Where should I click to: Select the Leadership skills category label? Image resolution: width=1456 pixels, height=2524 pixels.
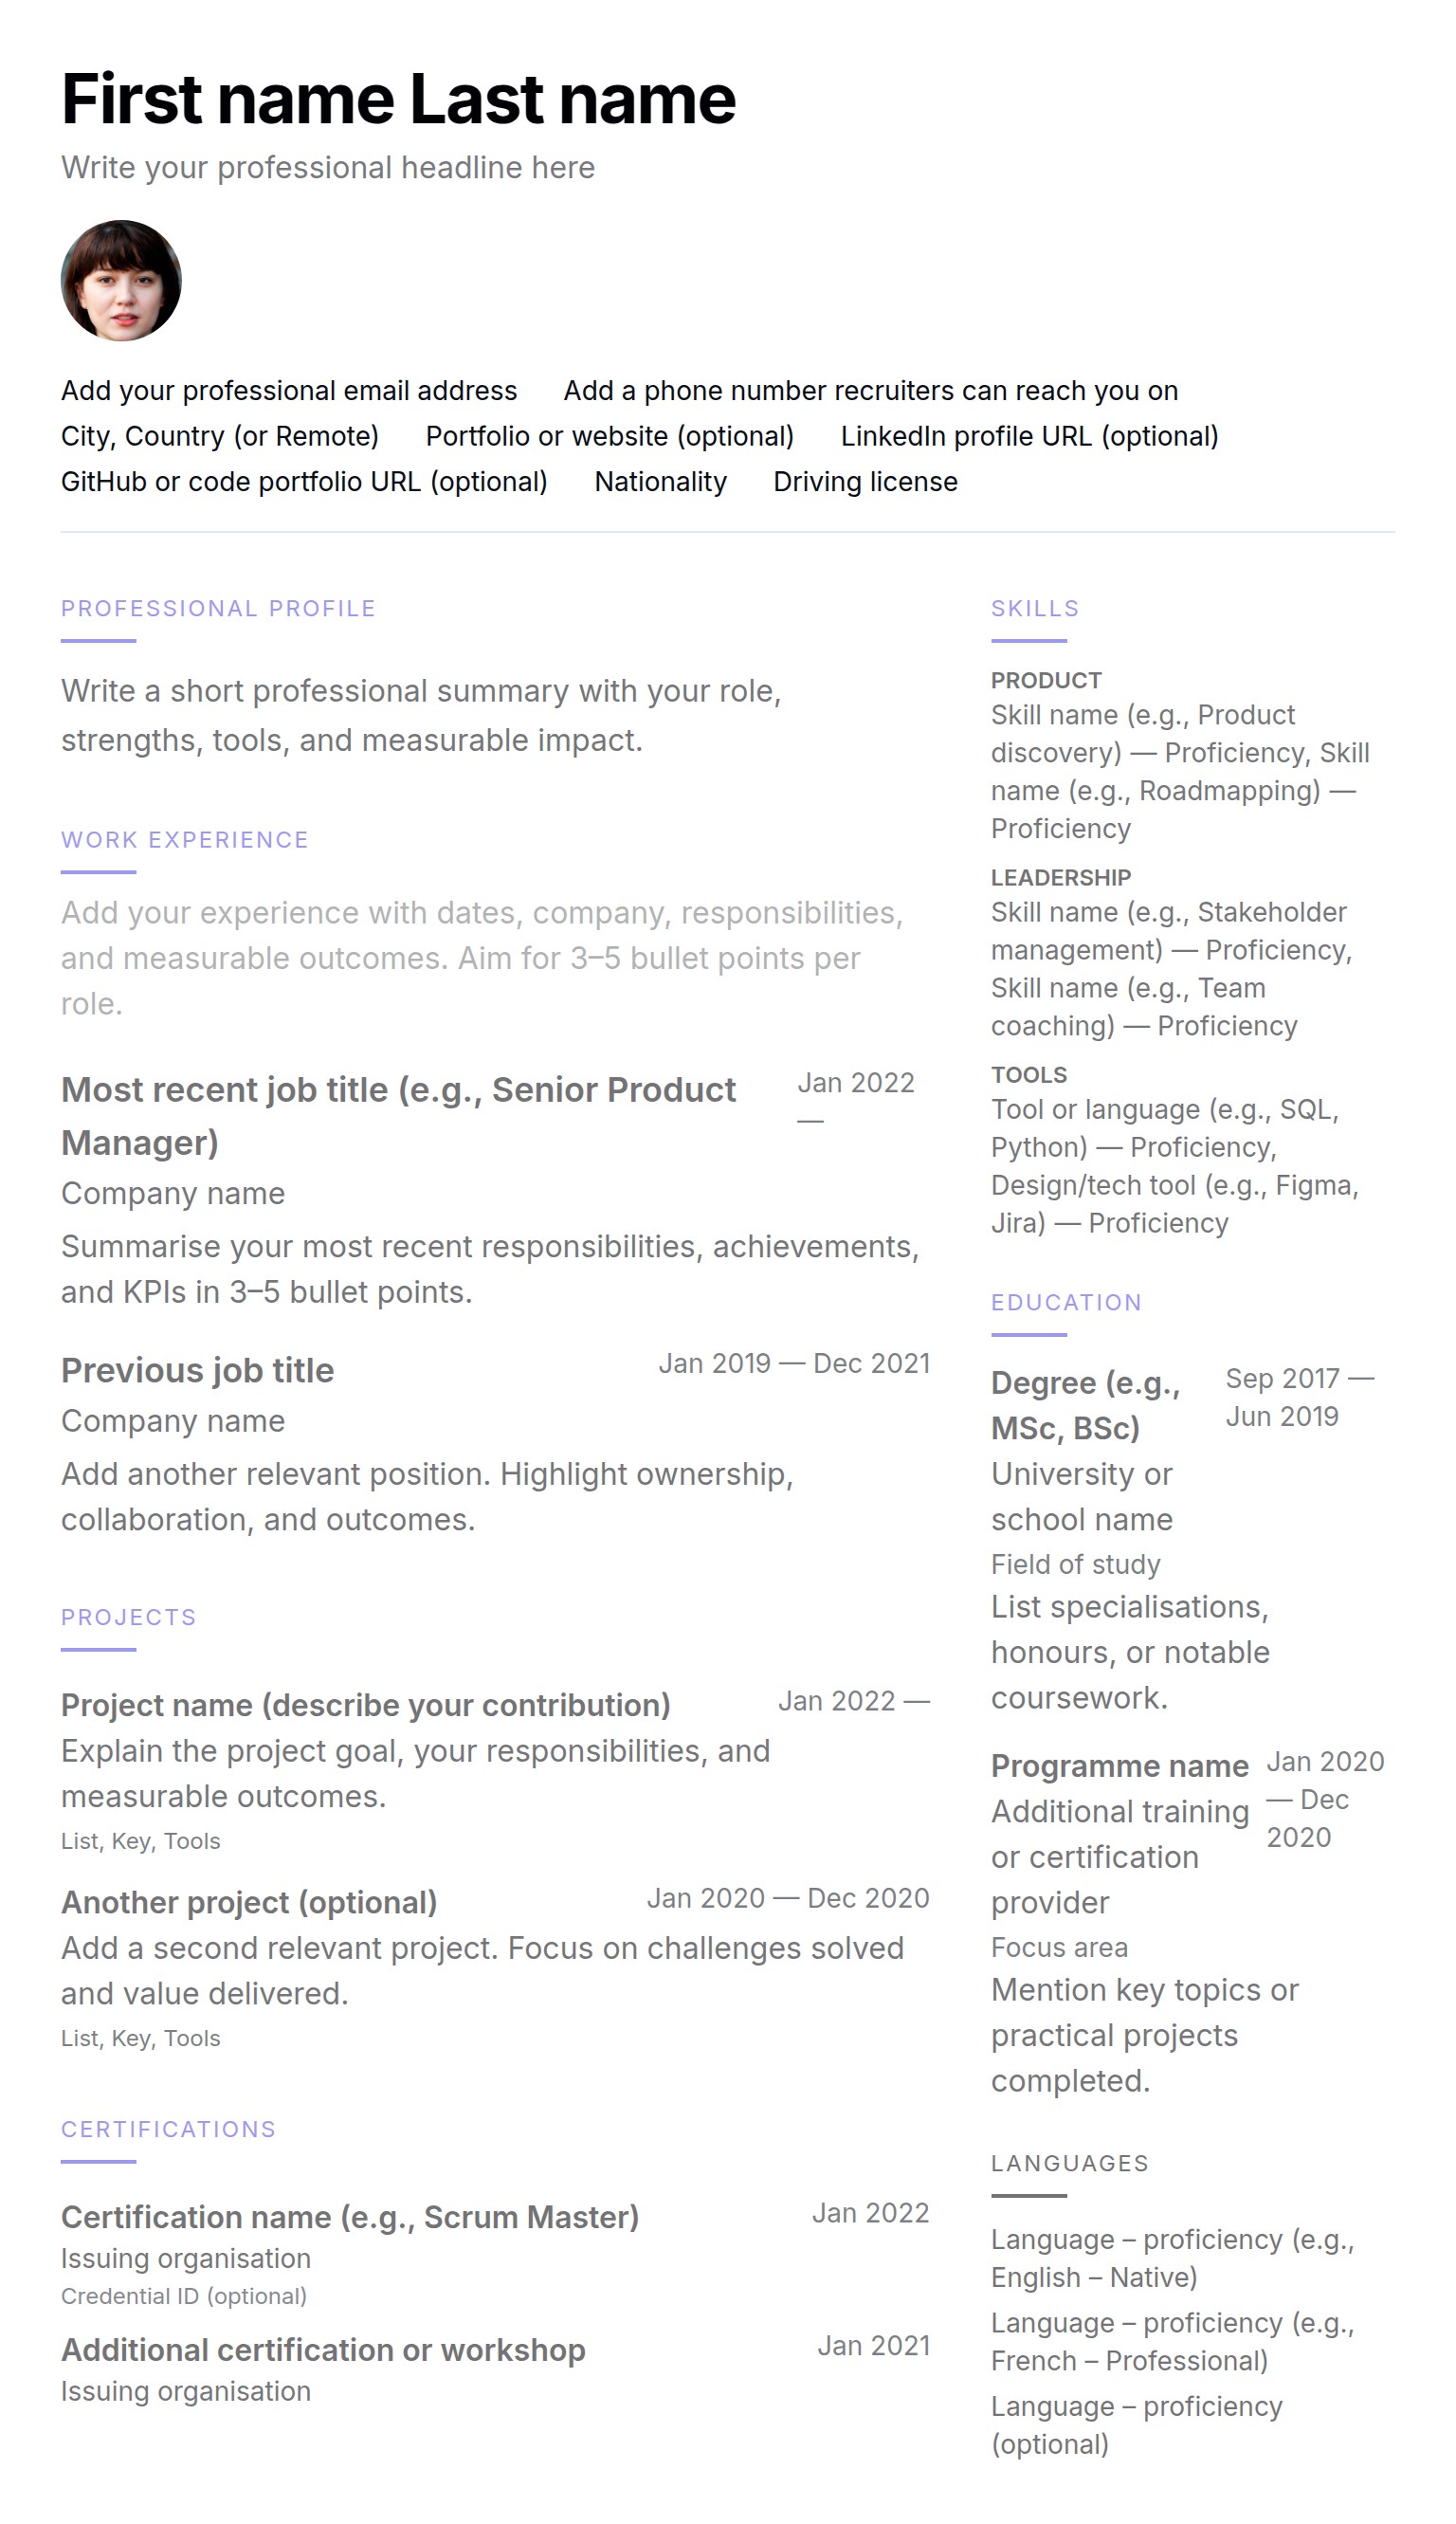click(x=1060, y=878)
